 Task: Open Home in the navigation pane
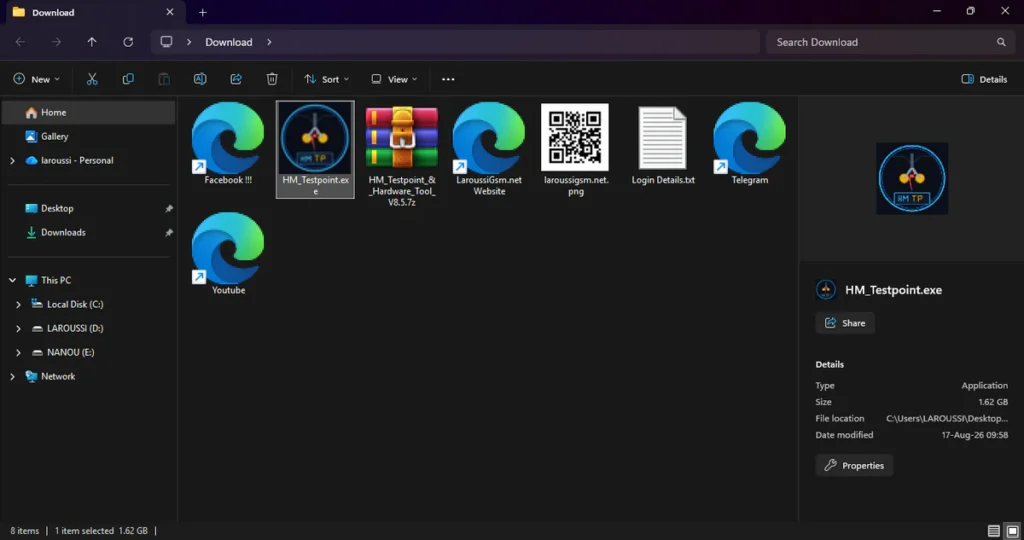tap(89, 112)
